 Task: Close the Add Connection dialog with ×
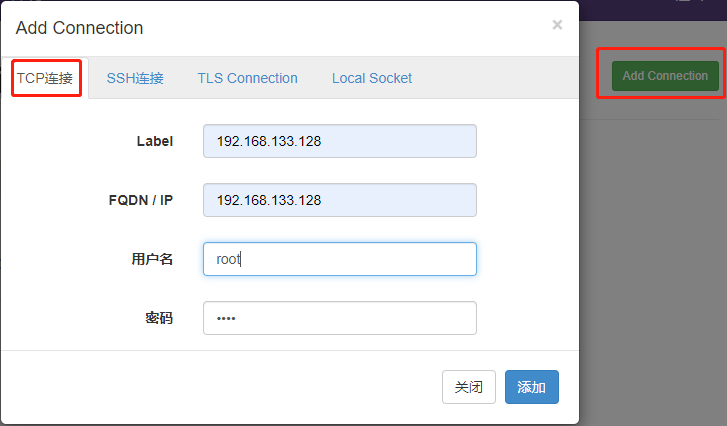pyautogui.click(x=557, y=25)
